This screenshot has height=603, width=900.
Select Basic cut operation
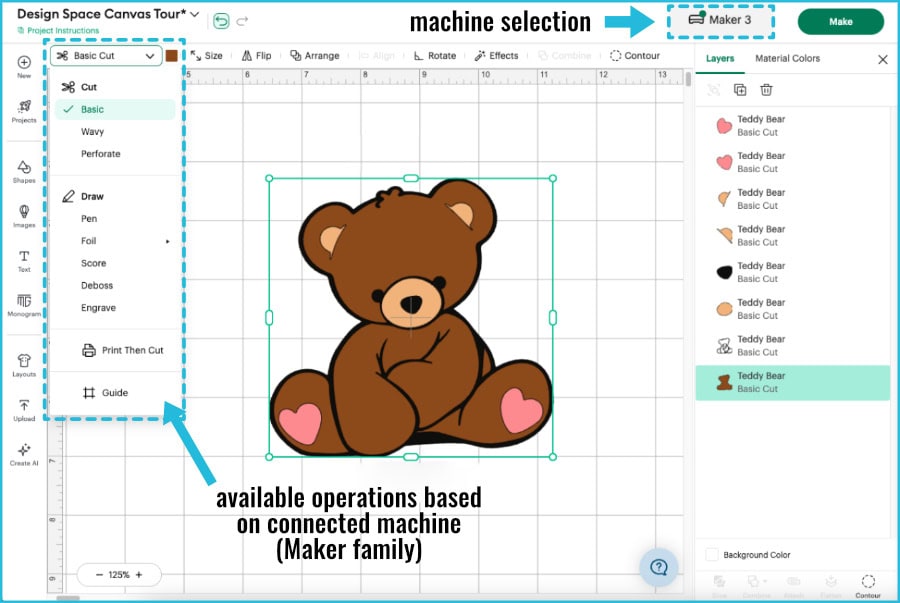coord(115,110)
